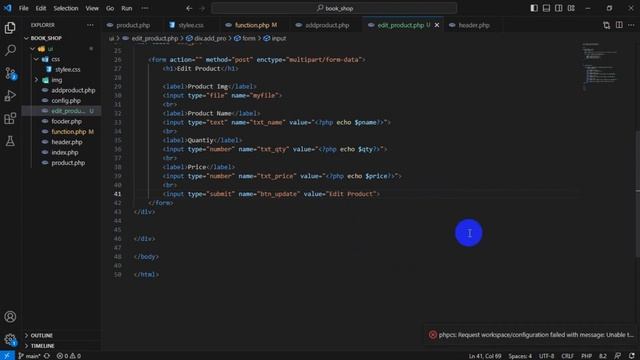Image resolution: width=640 pixels, height=360 pixels.
Task: Open the Edit menu
Action: coord(40,8)
